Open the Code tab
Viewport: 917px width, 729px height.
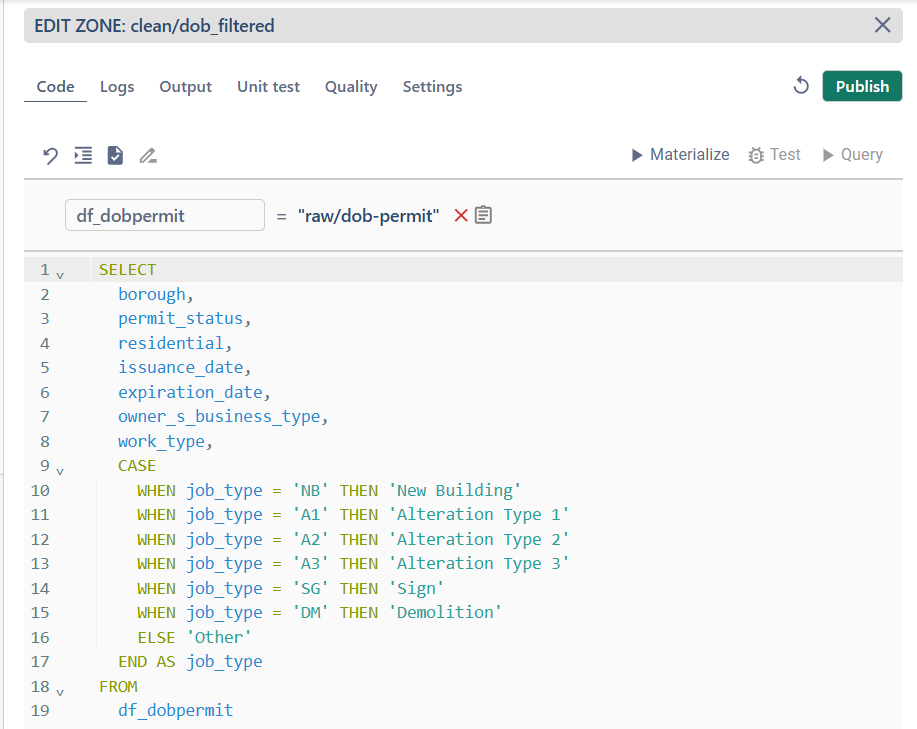point(56,87)
